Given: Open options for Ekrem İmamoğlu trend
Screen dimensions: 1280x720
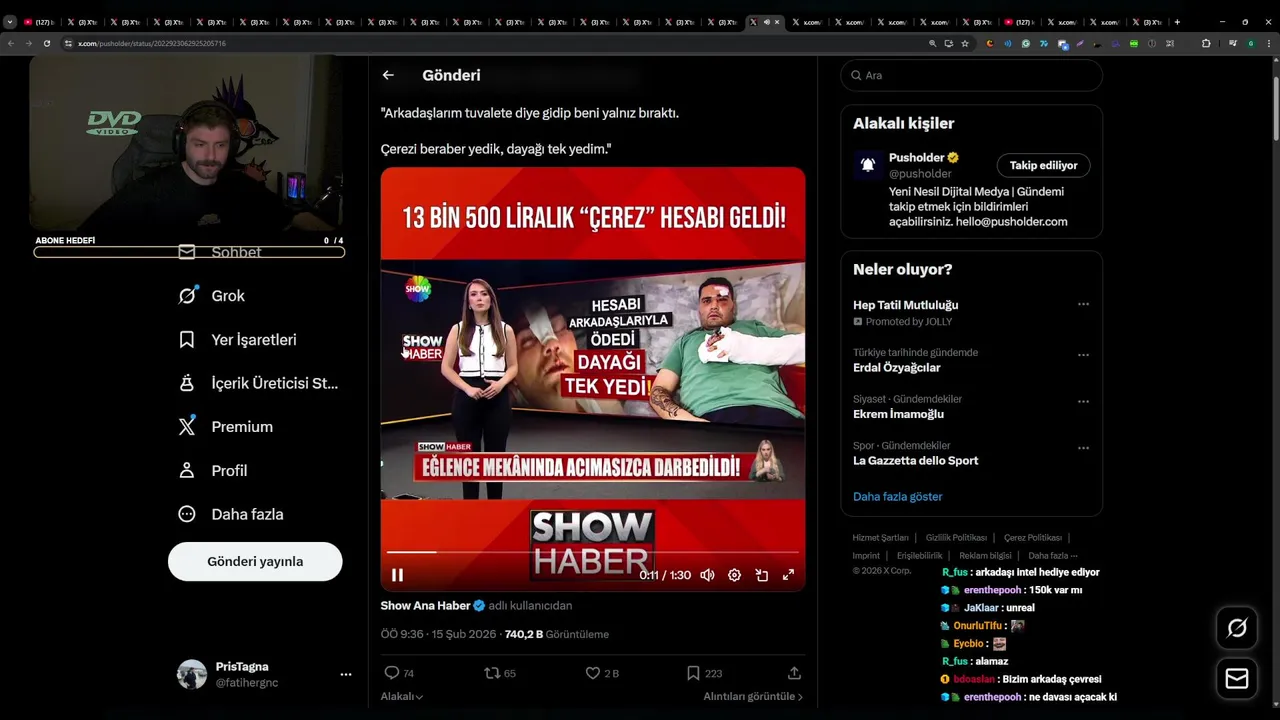Looking at the screenshot, I should (1083, 401).
